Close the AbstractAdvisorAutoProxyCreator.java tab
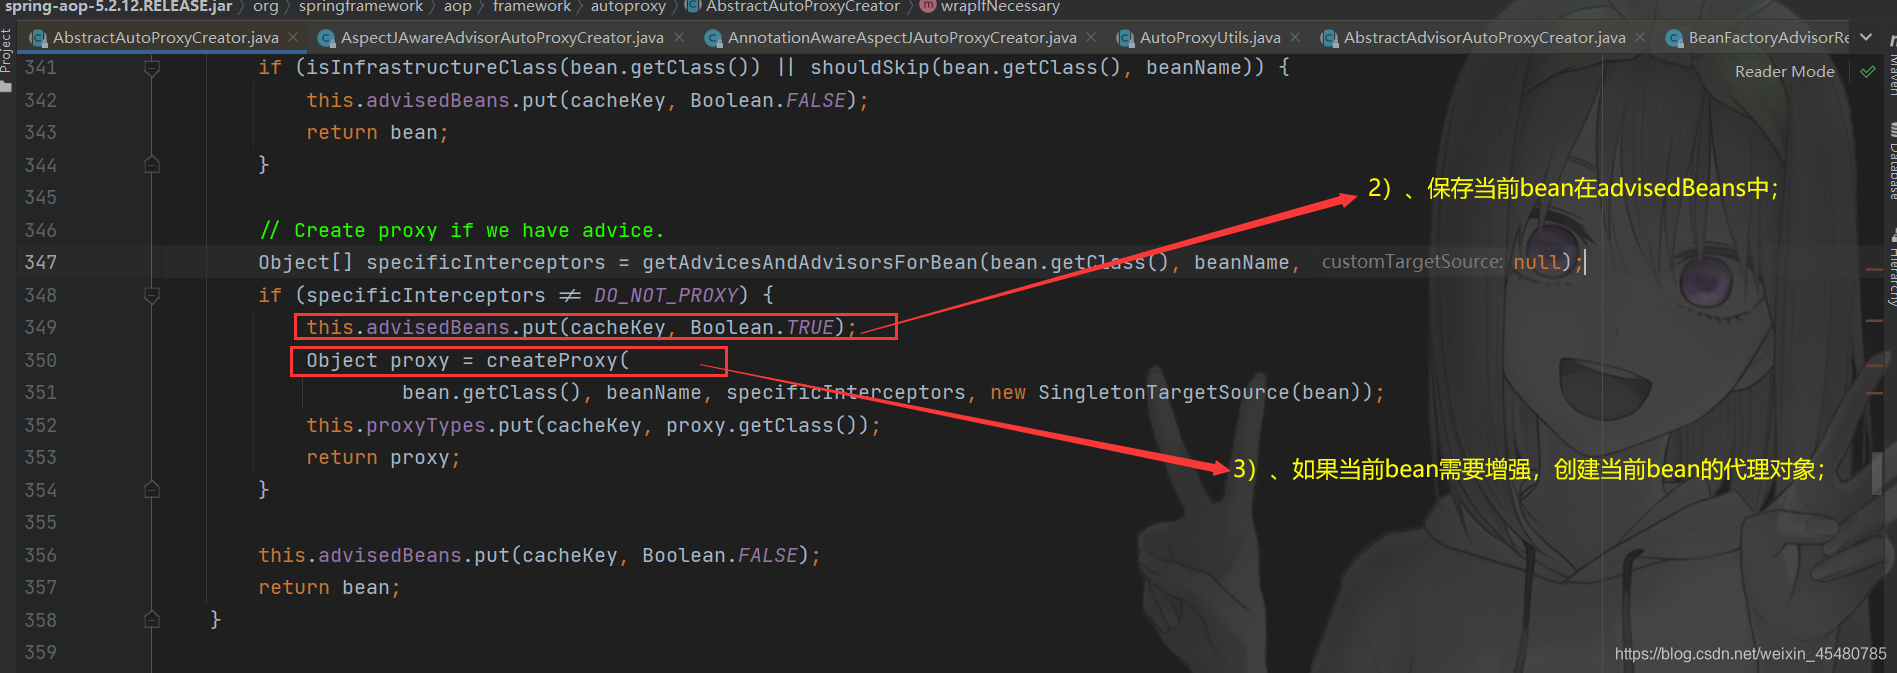 (1640, 37)
